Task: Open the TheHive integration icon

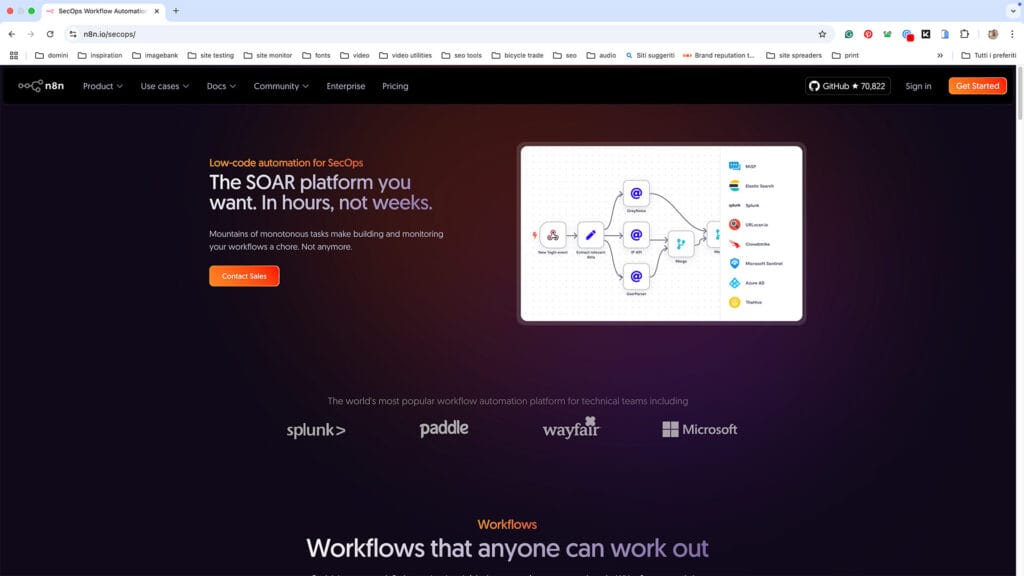Action: pos(735,302)
